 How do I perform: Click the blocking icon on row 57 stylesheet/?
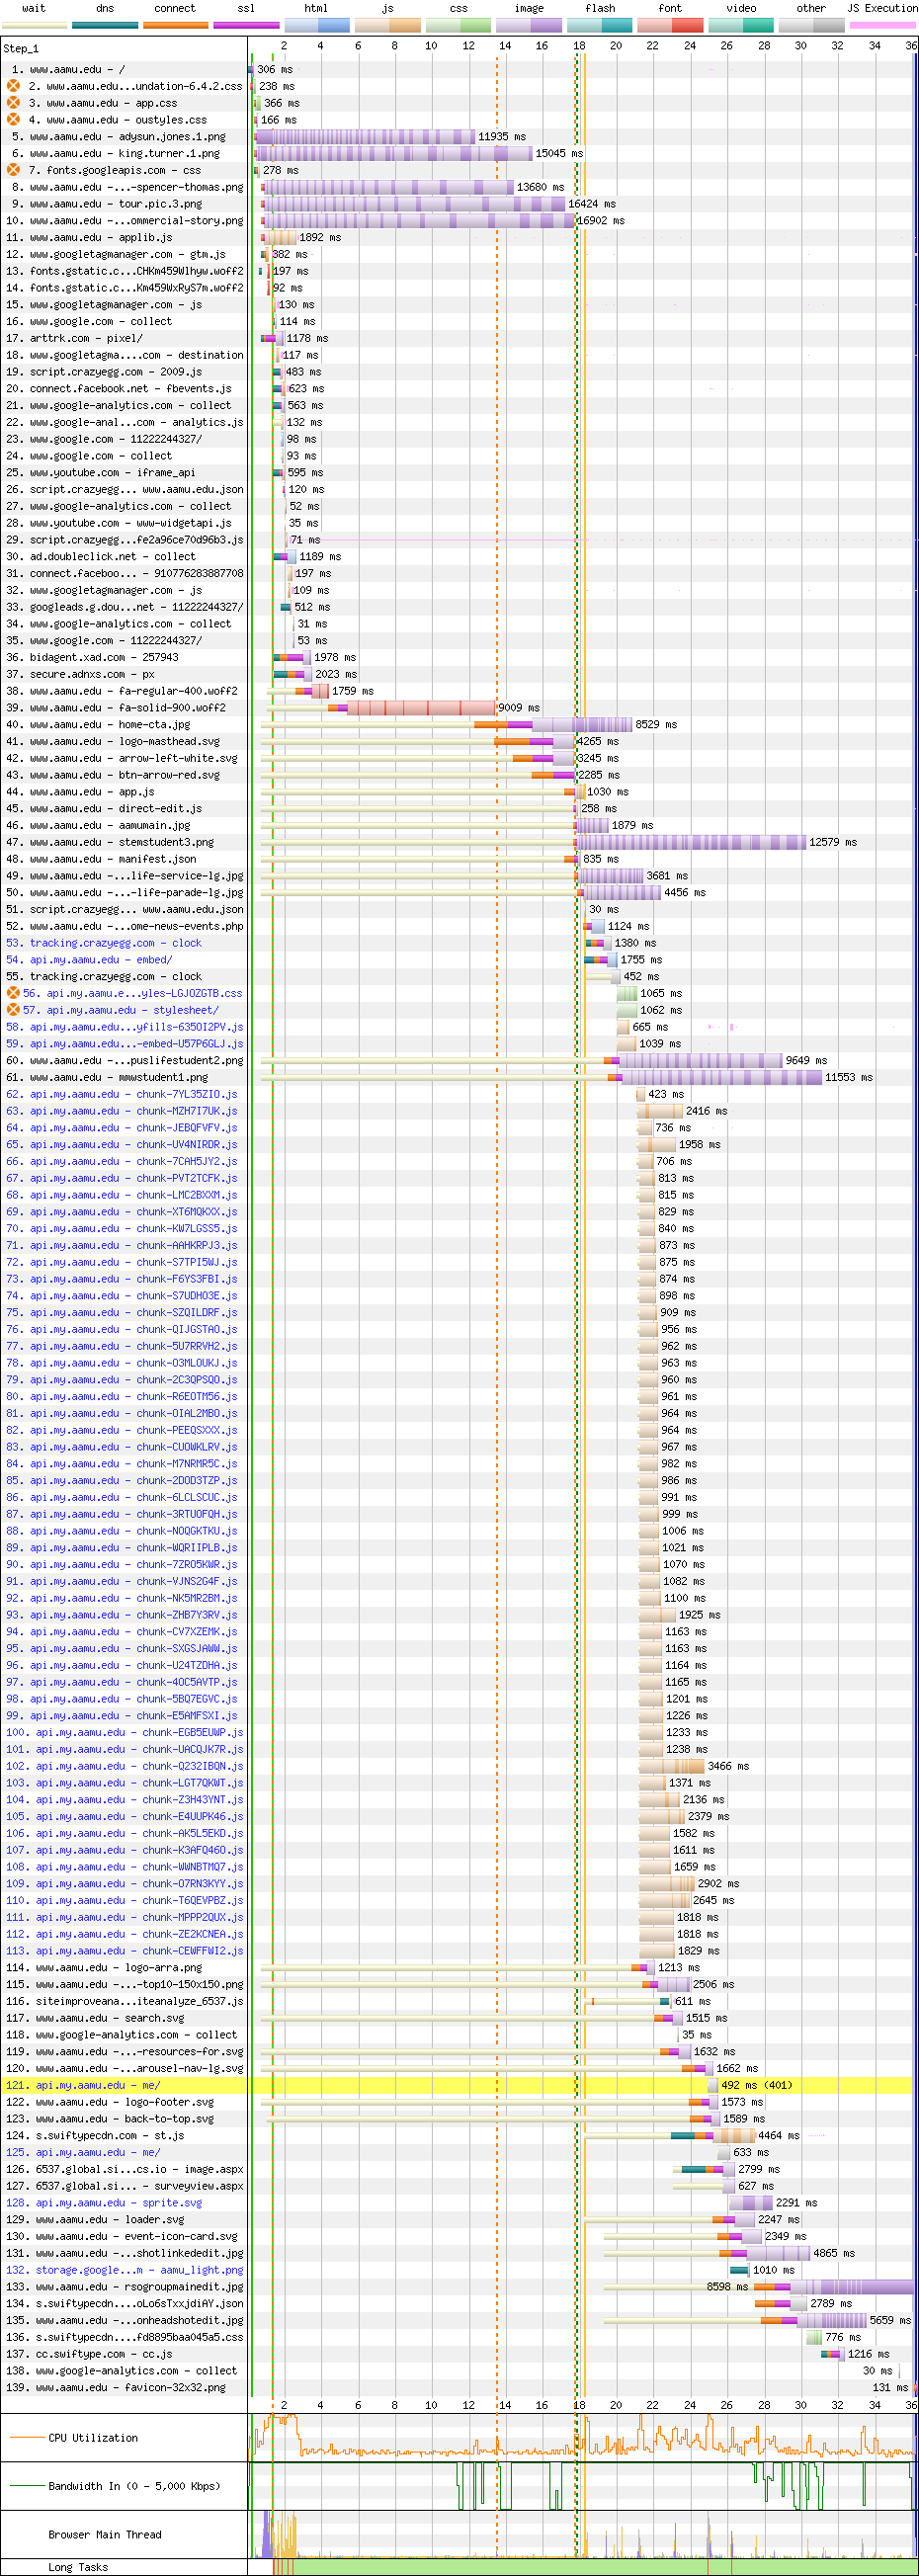[13, 1010]
